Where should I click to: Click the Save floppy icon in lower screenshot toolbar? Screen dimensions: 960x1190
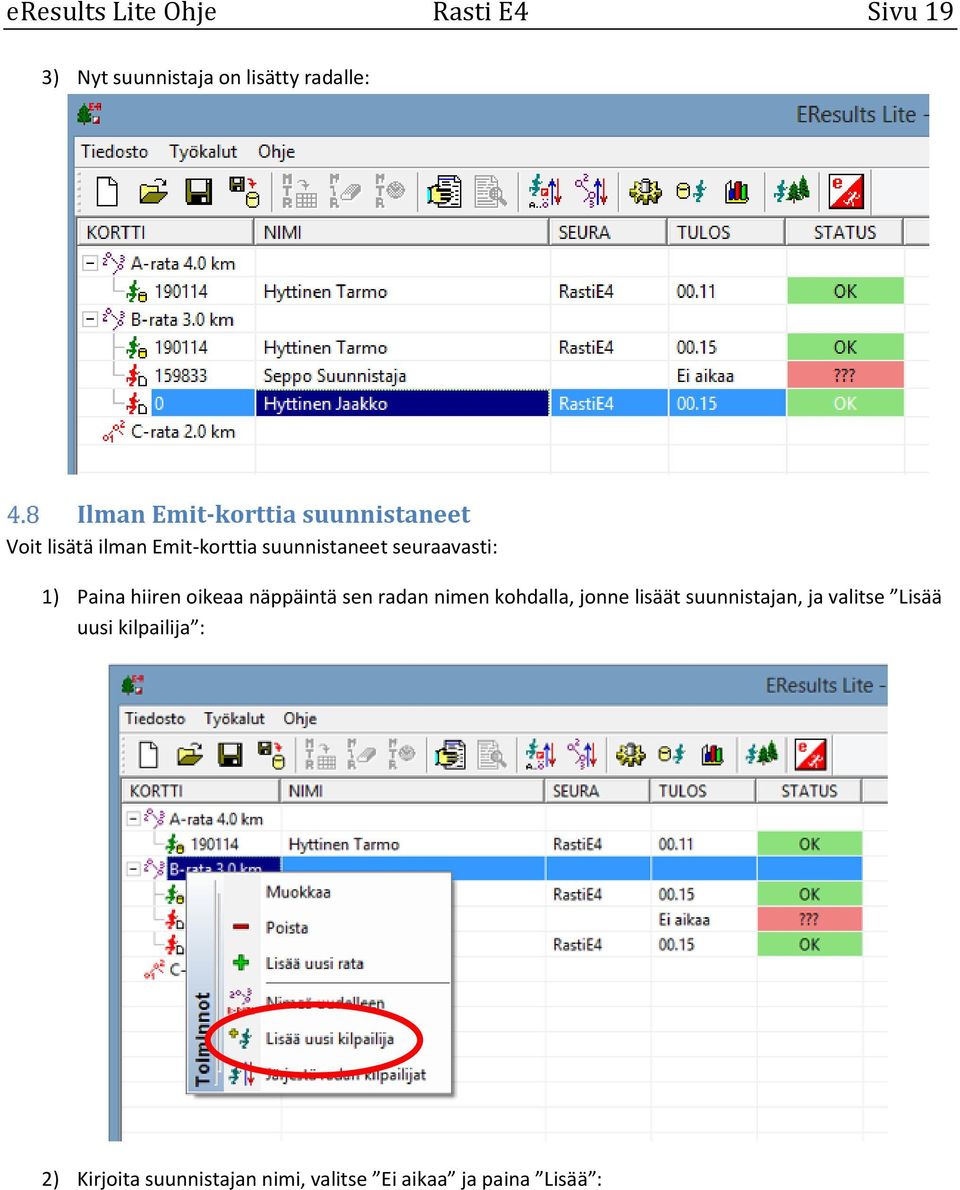click(x=230, y=754)
